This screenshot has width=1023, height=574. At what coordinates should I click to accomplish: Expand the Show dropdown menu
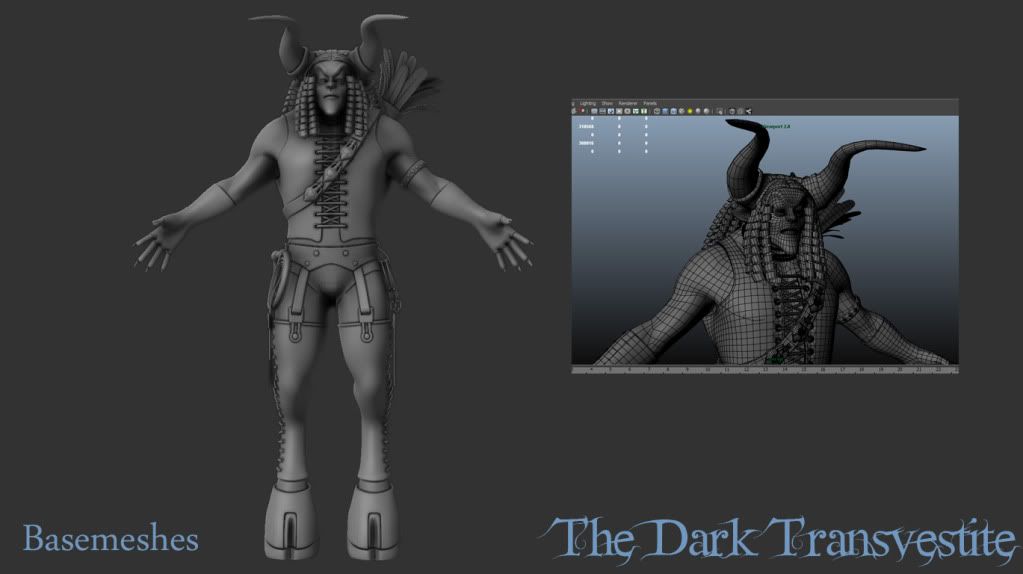(x=607, y=103)
